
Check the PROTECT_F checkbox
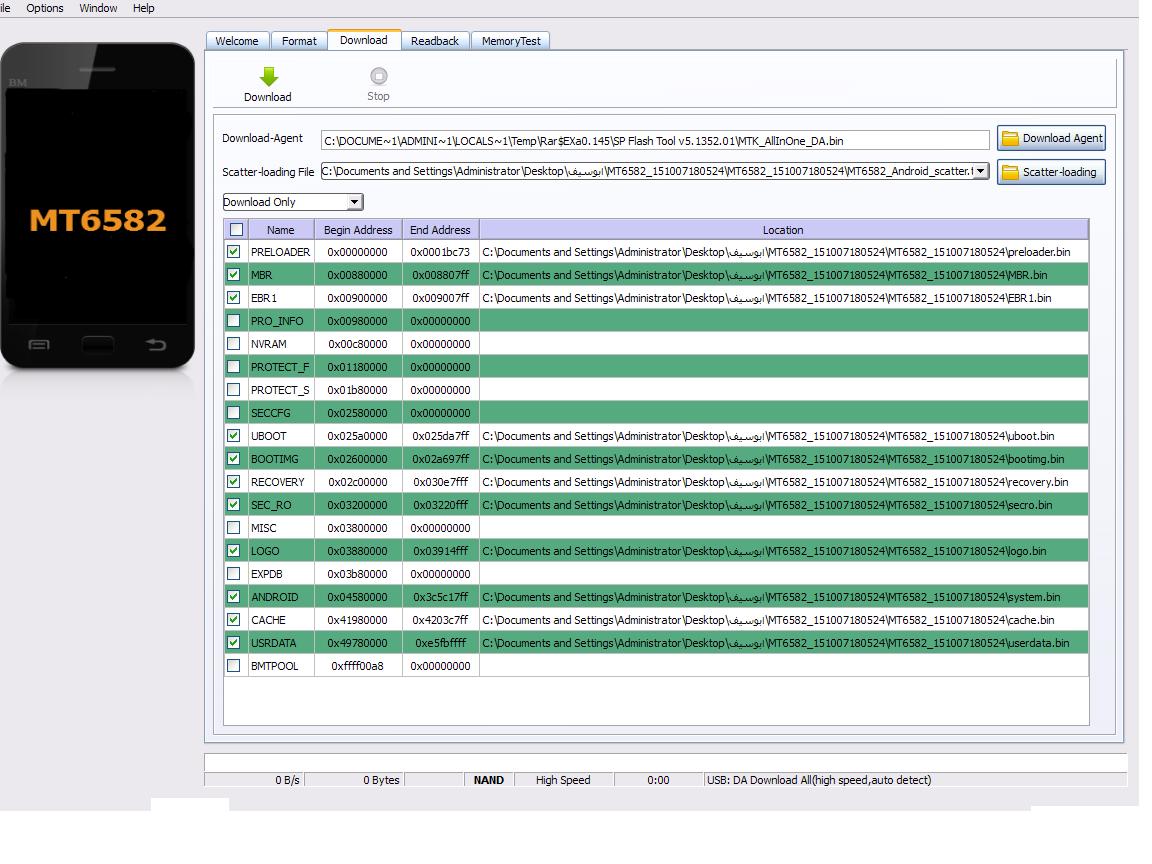pos(234,367)
